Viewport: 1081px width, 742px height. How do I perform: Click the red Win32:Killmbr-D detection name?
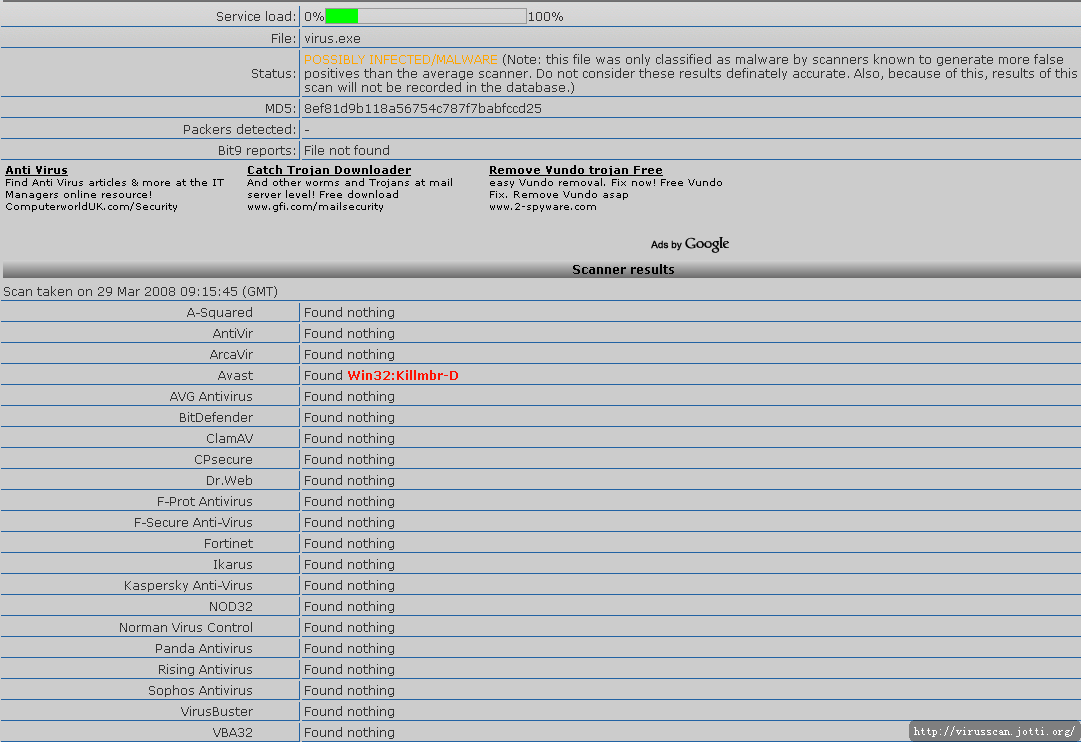(402, 375)
